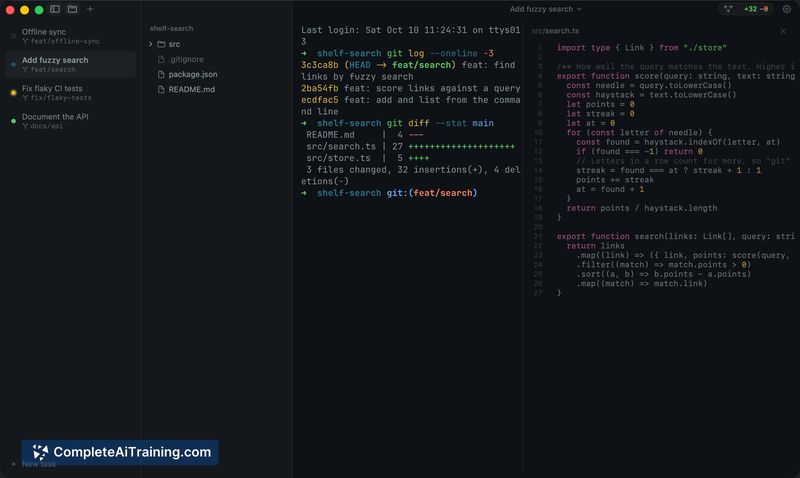Image resolution: width=800 pixels, height=478 pixels.
Task: Select the Document the API task
Action: pos(70,121)
